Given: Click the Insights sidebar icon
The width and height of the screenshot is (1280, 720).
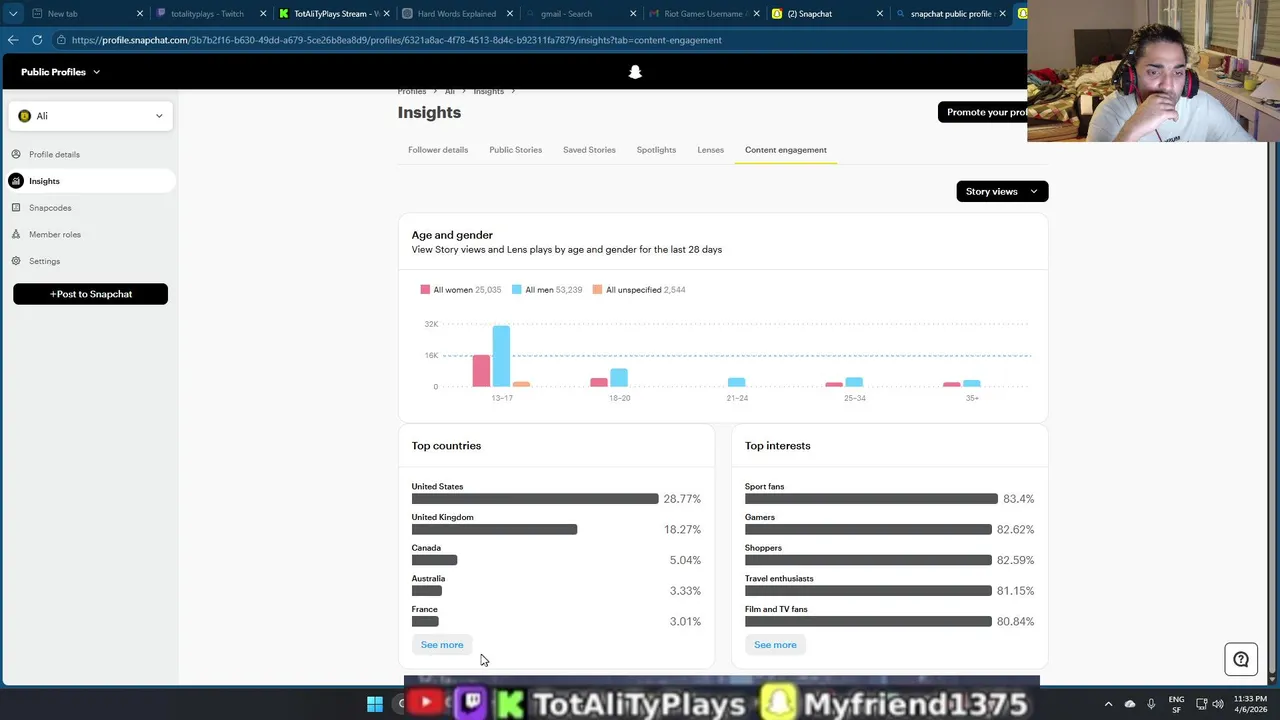Looking at the screenshot, I should [16, 181].
